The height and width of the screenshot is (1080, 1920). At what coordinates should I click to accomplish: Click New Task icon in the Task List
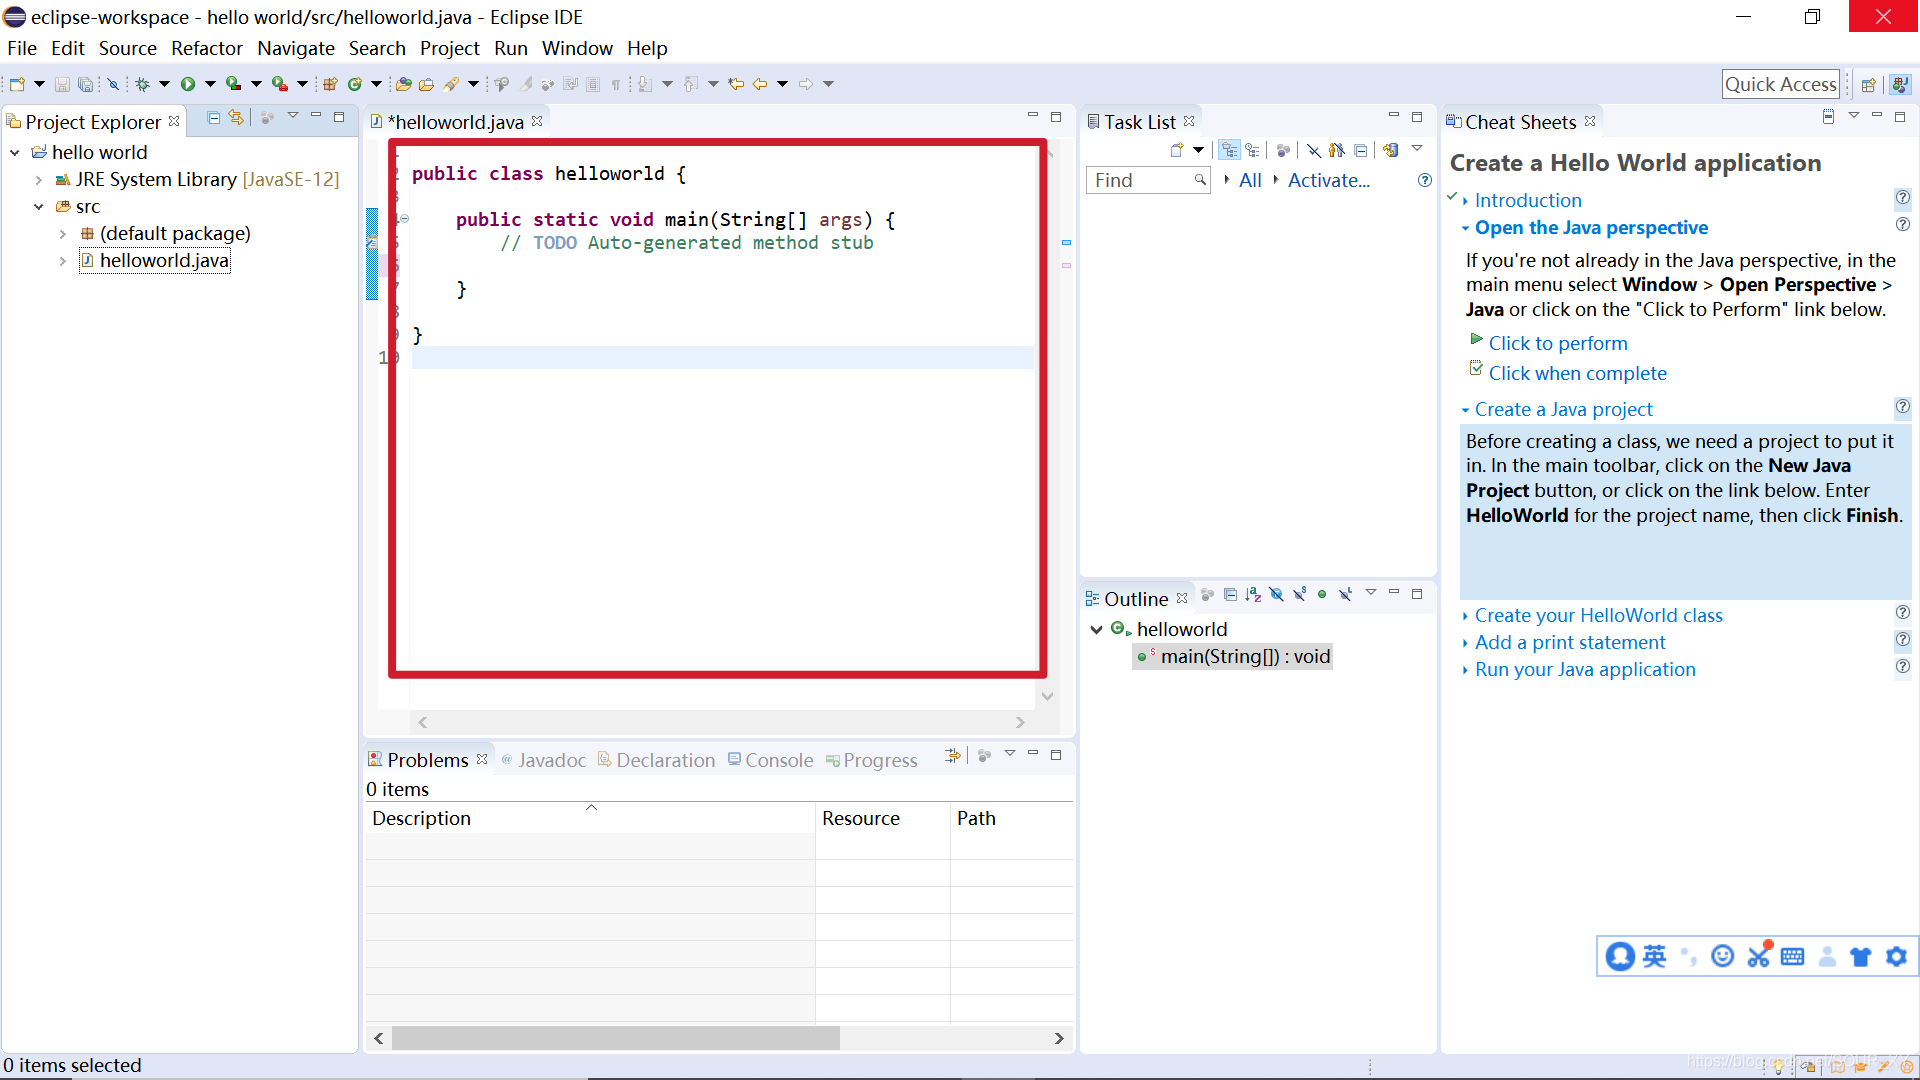pos(1177,150)
